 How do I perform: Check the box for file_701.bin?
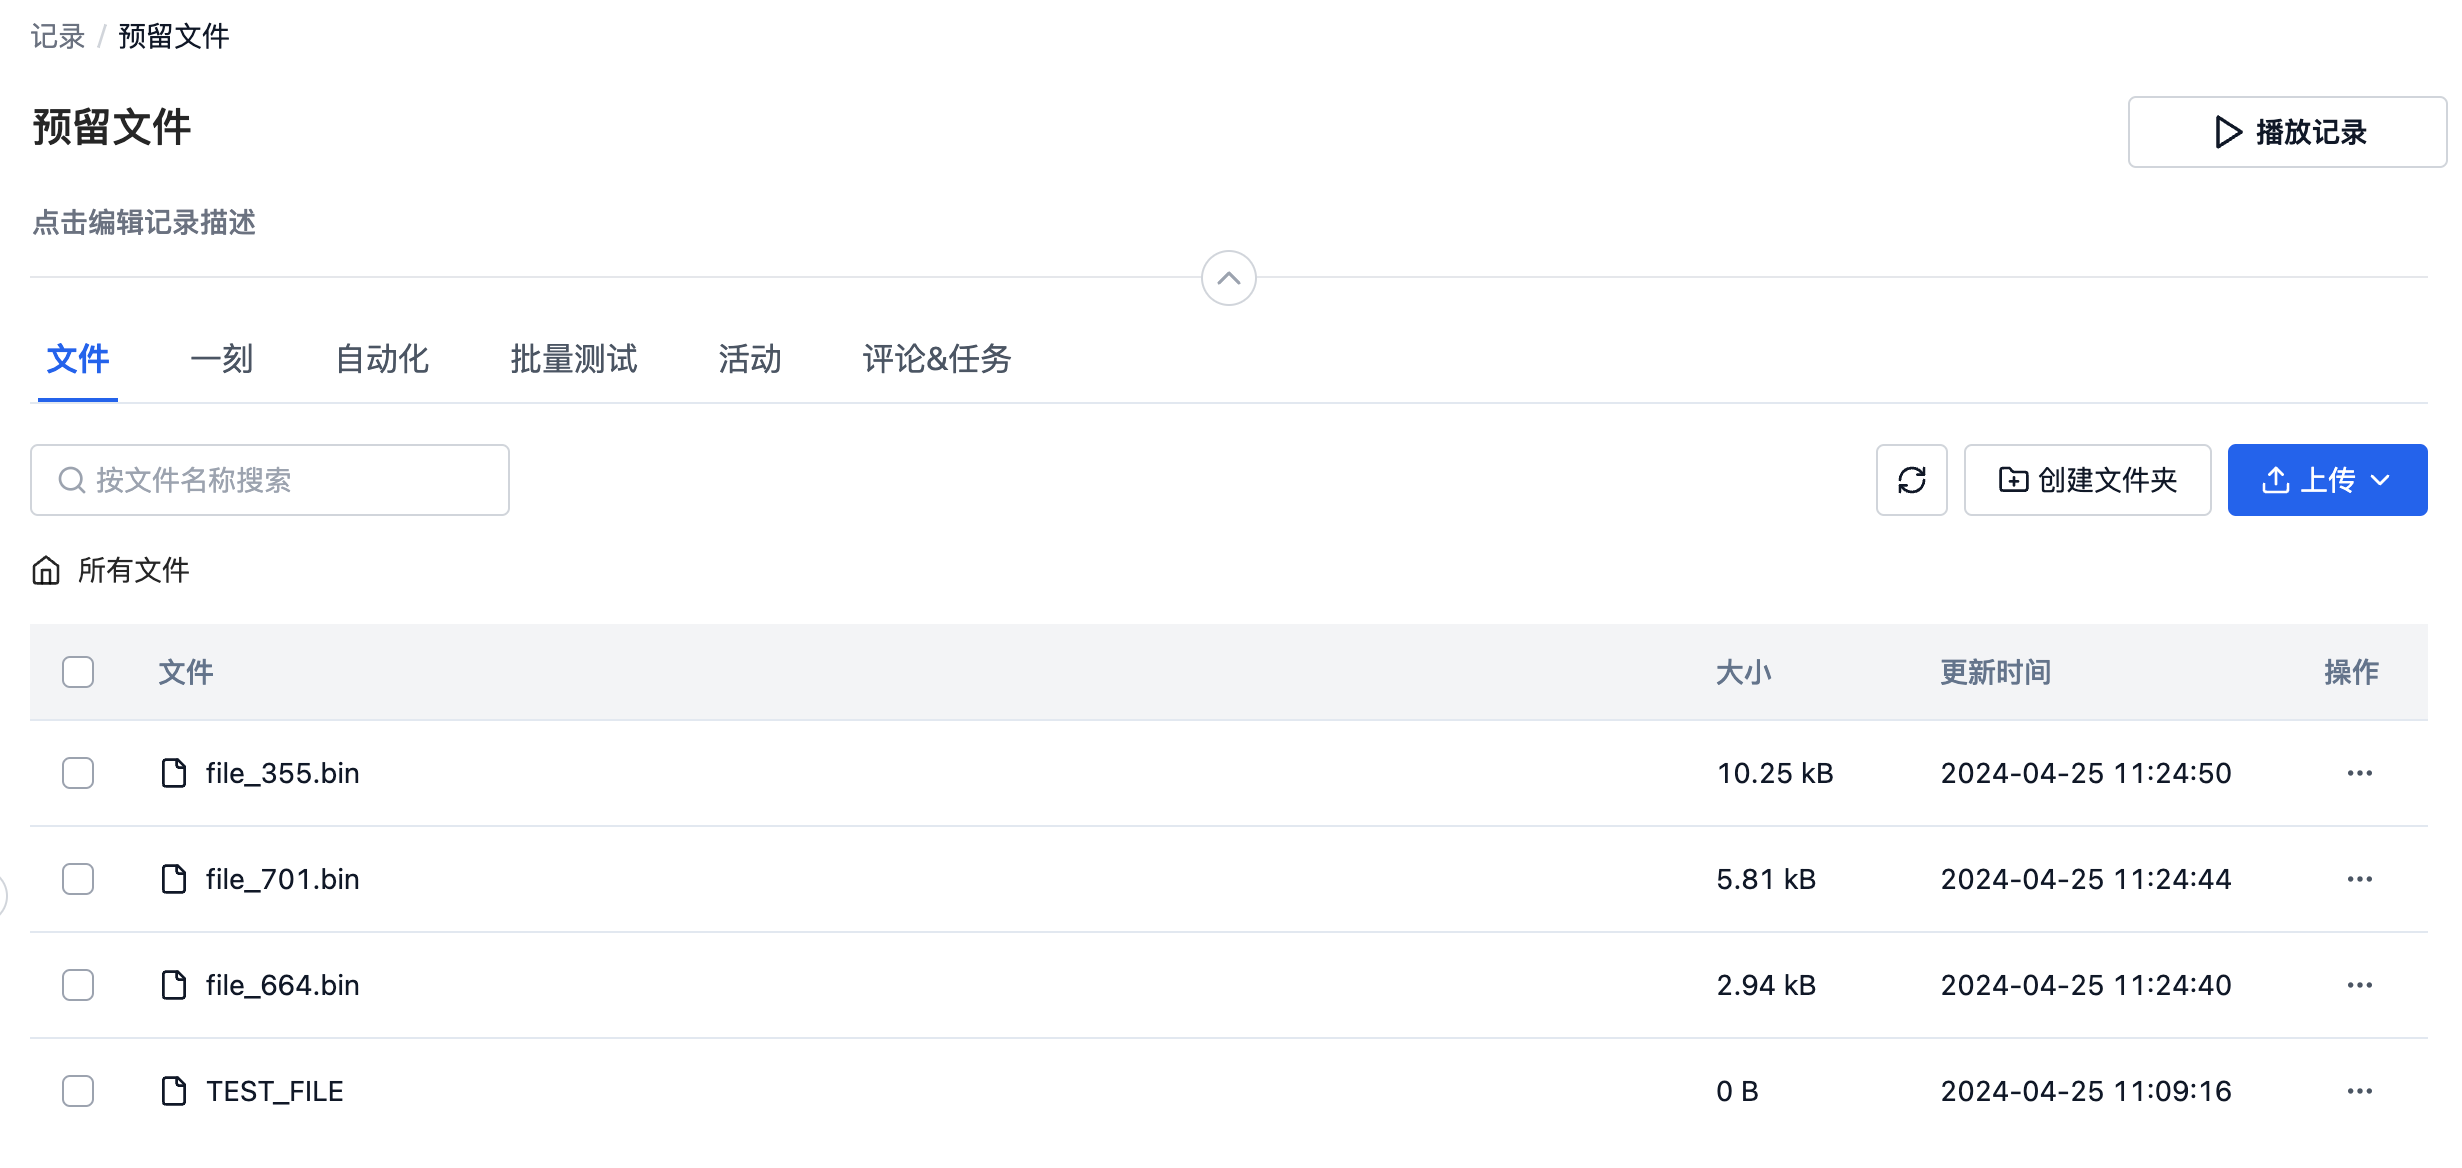78,879
